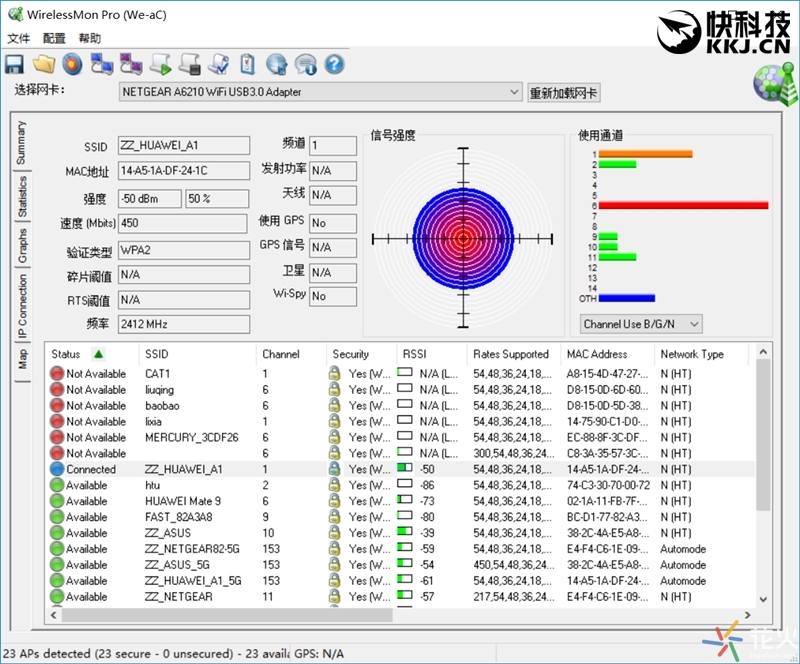
Task: Open the 帮助 menu
Action: click(90, 38)
